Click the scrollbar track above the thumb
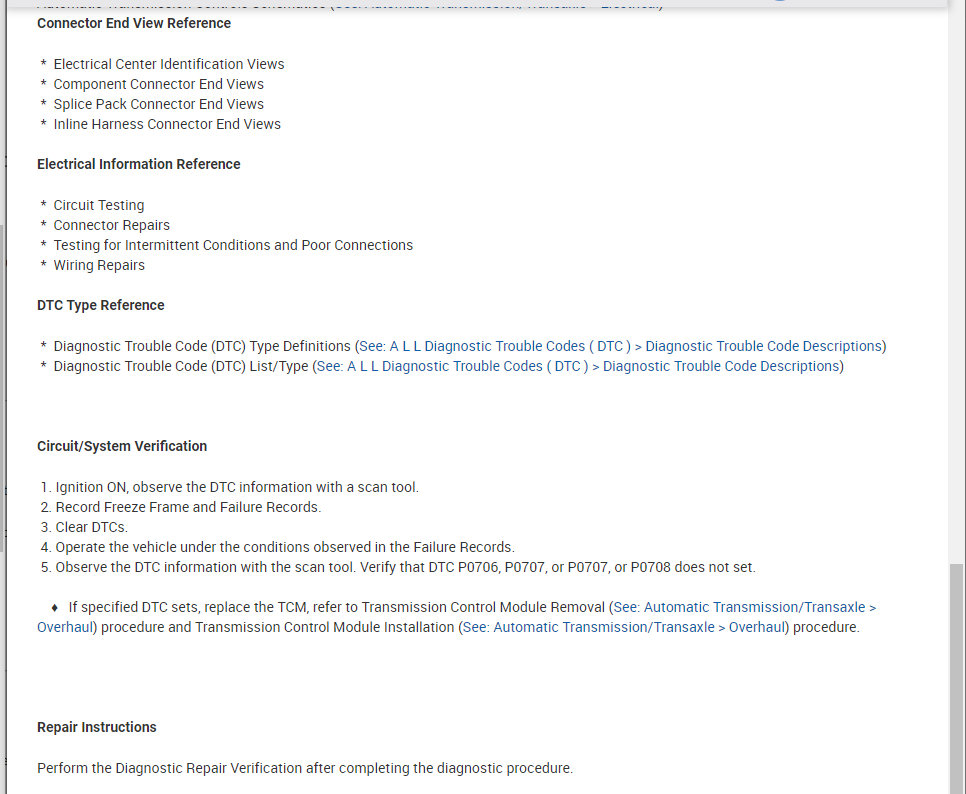Image resolution: width=966 pixels, height=794 pixels. [956, 300]
